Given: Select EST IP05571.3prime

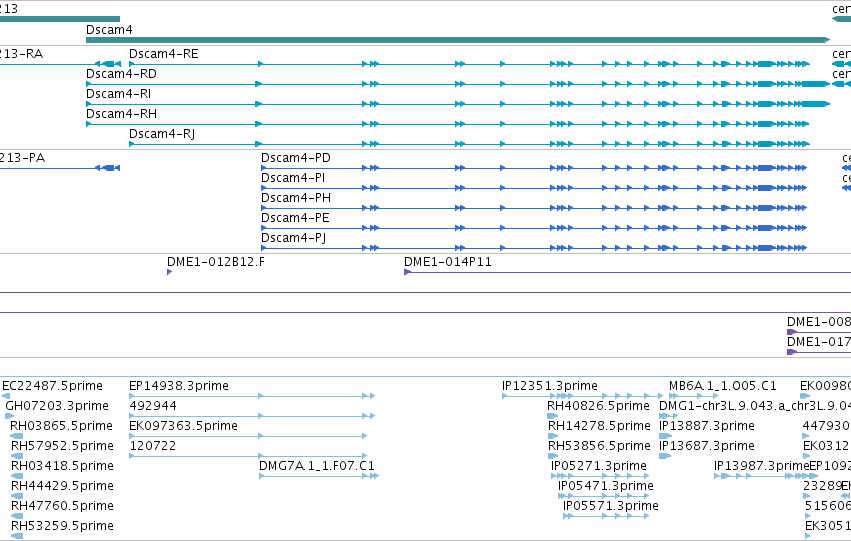Looking at the screenshot, I should pos(611,506).
